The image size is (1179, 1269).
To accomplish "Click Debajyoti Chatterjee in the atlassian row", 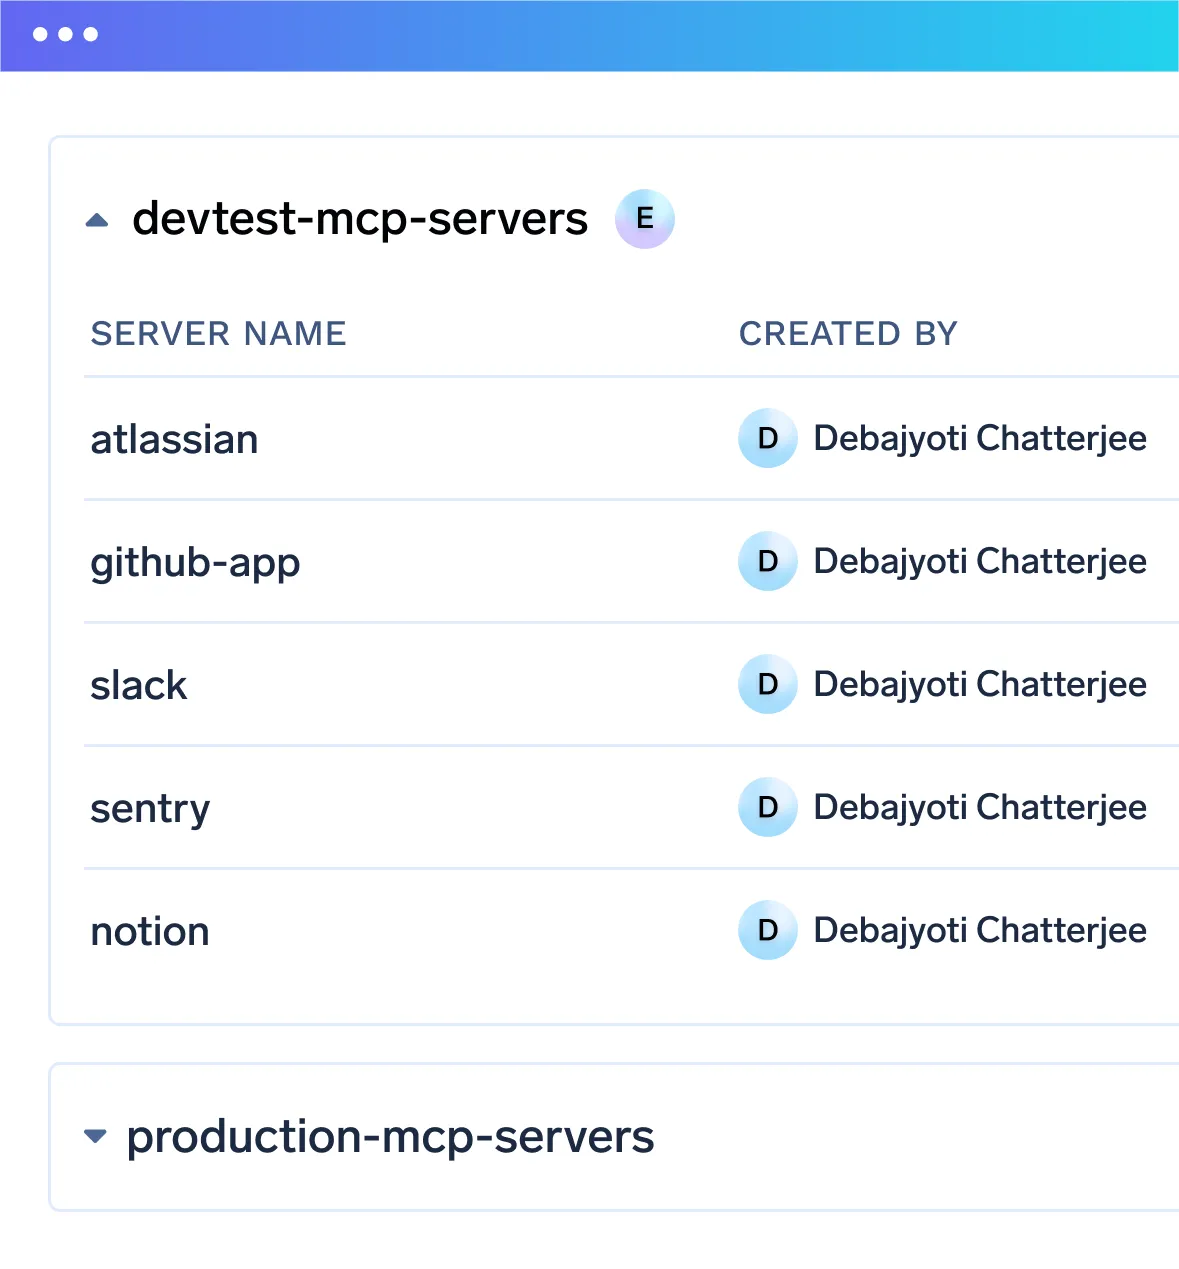I will [x=980, y=438].
